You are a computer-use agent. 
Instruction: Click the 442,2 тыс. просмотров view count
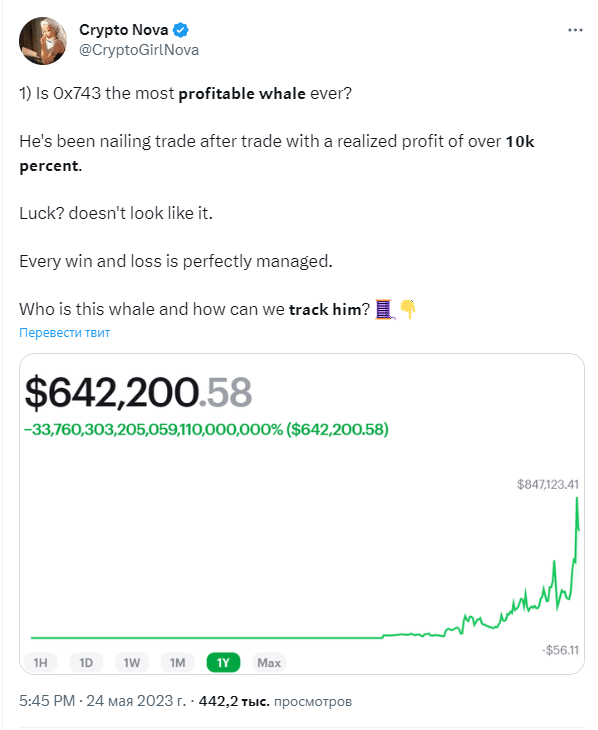[275, 701]
